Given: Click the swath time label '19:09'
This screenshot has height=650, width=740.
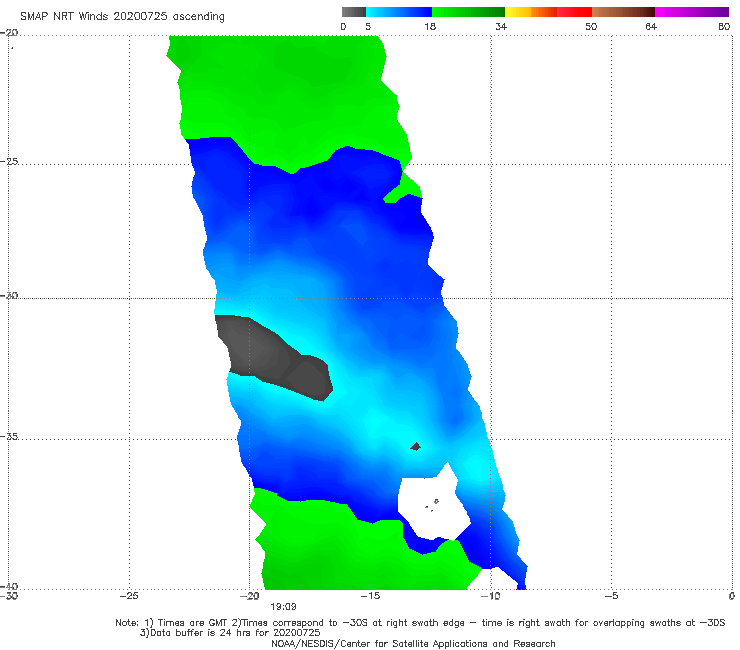Looking at the screenshot, I should pyautogui.click(x=283, y=607).
